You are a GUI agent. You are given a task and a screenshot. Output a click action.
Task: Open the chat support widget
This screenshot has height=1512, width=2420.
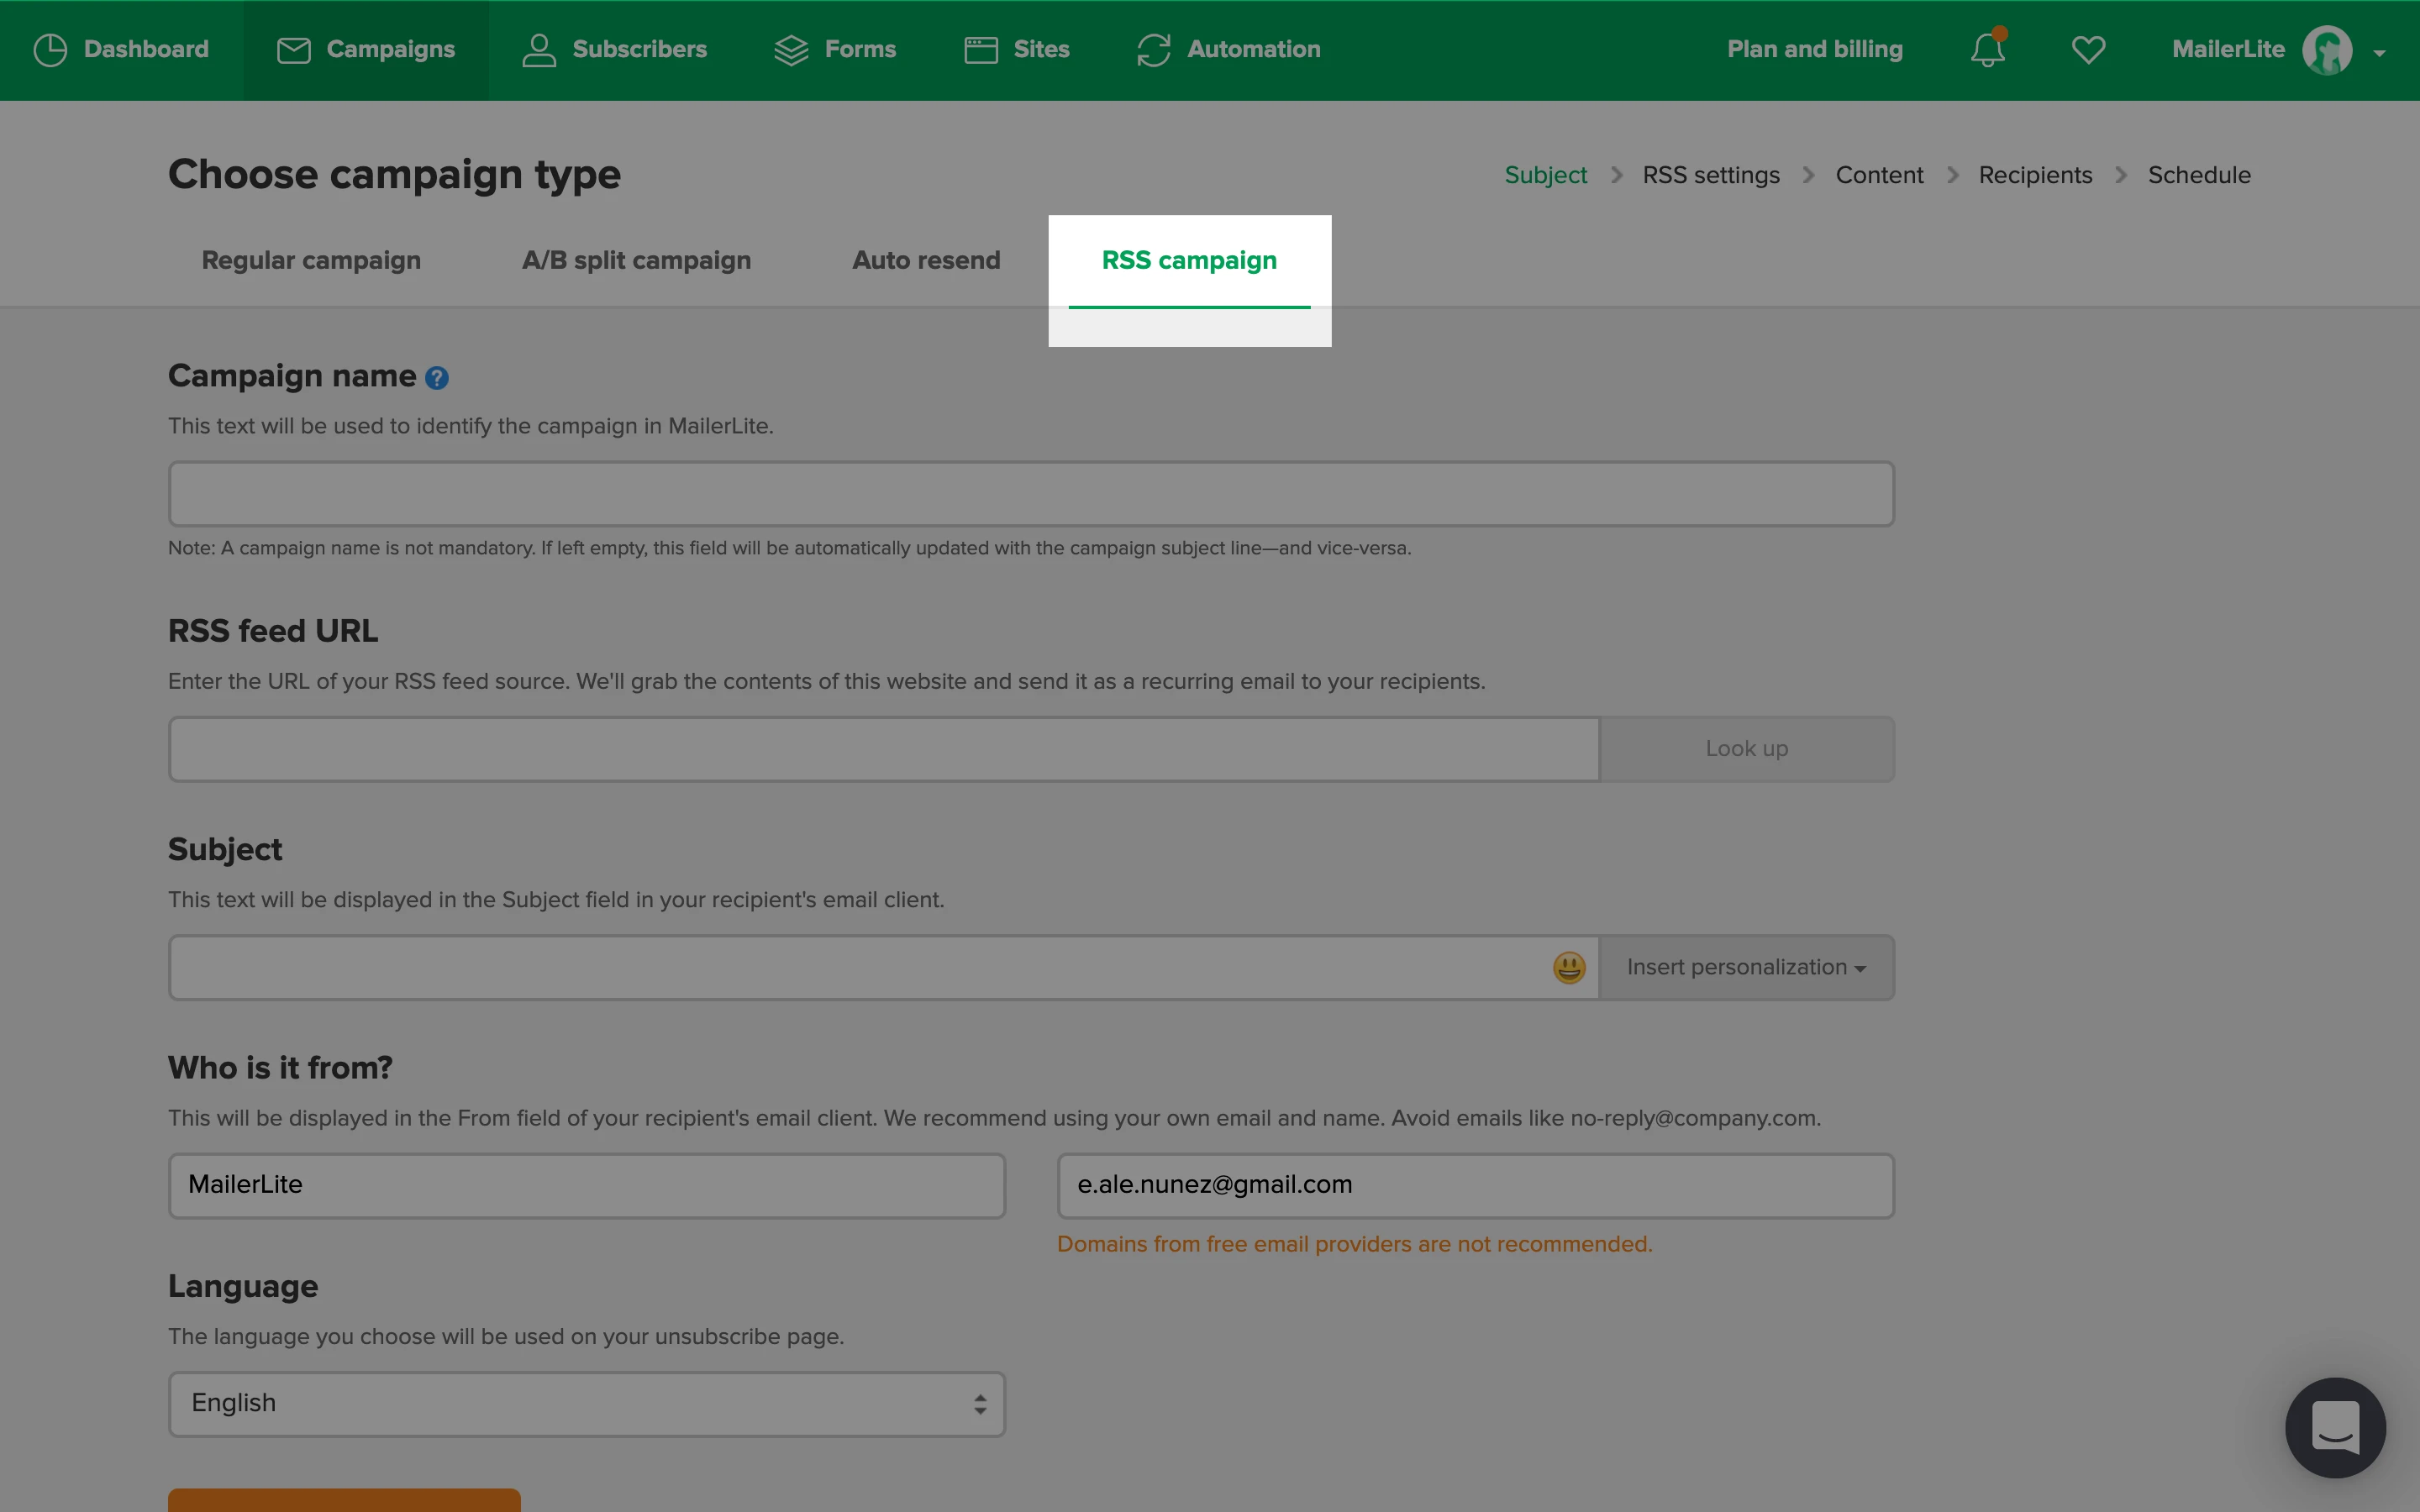pyautogui.click(x=2335, y=1427)
